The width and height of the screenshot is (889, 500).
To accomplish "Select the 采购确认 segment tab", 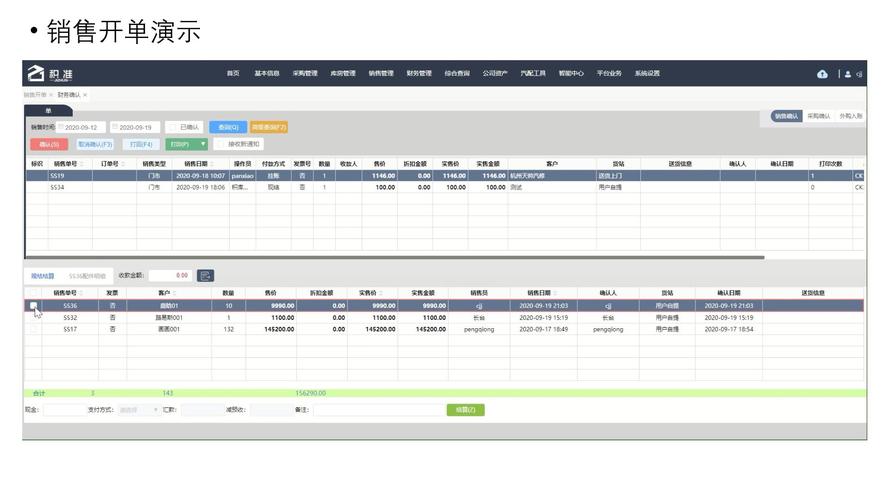I will click(819, 116).
